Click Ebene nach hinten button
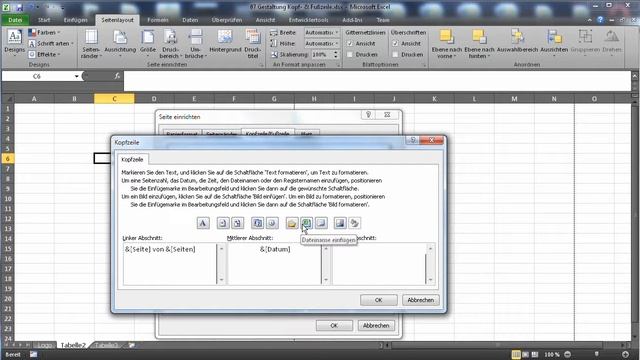Image resolution: width=640 pixels, height=360 pixels. point(479,44)
